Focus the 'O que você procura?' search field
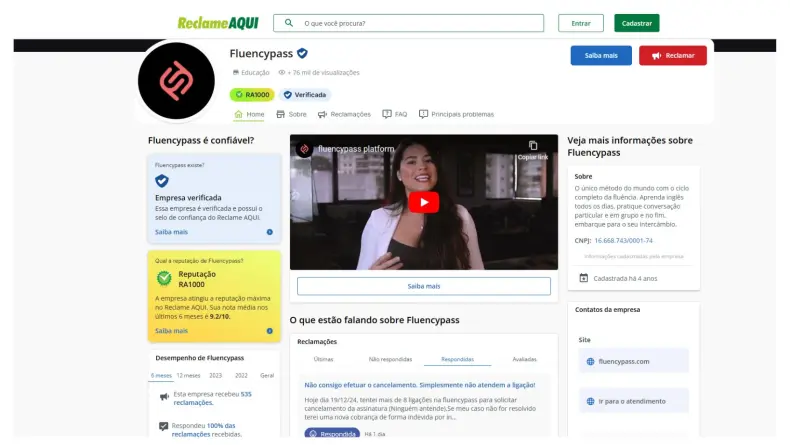 point(409,23)
